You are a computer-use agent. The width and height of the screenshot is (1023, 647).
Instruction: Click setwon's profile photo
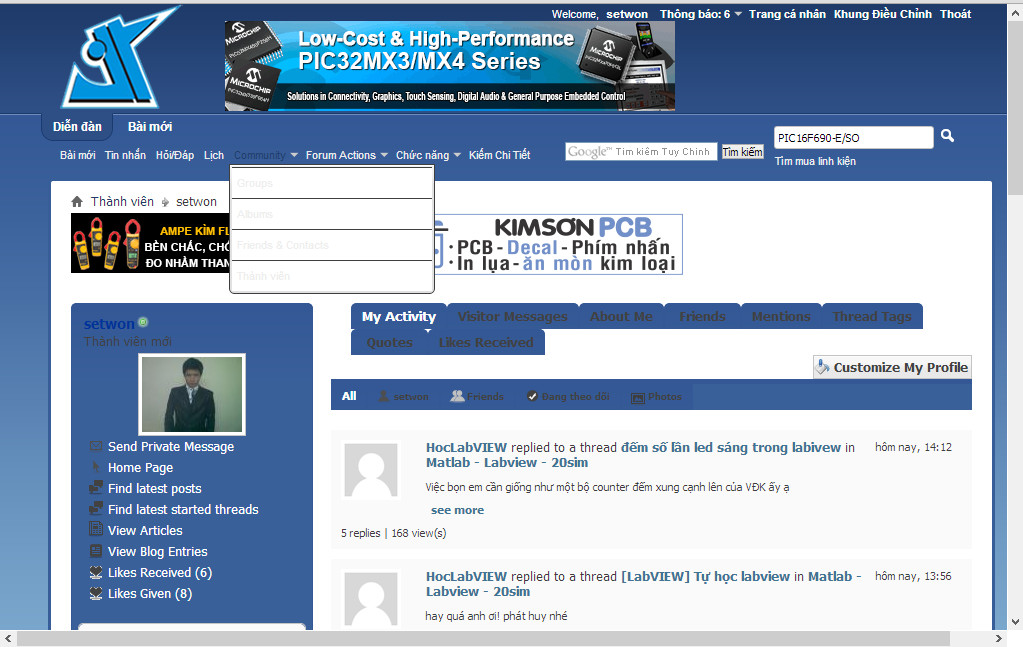click(192, 394)
